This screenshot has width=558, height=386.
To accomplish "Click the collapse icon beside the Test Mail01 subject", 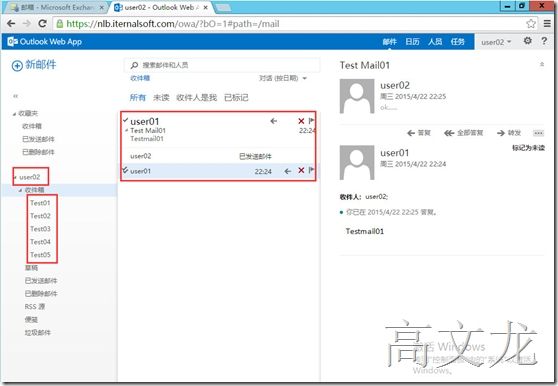I will click(x=542, y=64).
